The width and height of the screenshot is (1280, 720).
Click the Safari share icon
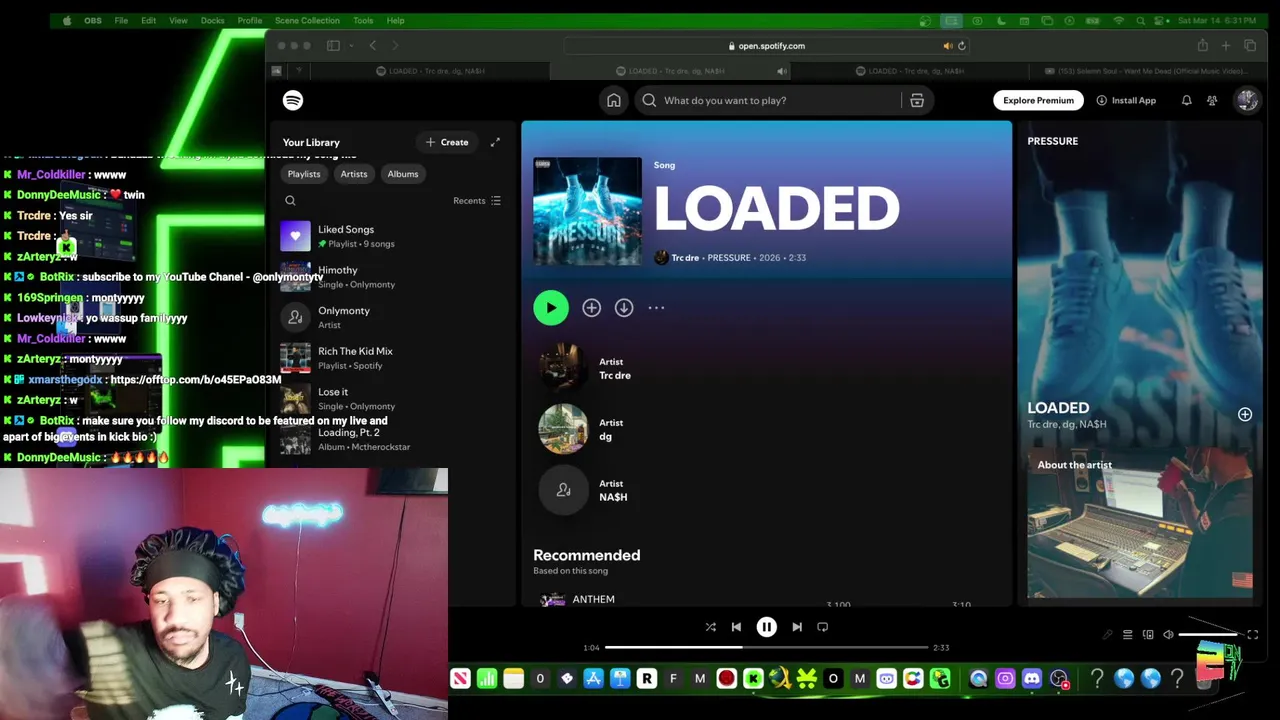pyautogui.click(x=1202, y=46)
